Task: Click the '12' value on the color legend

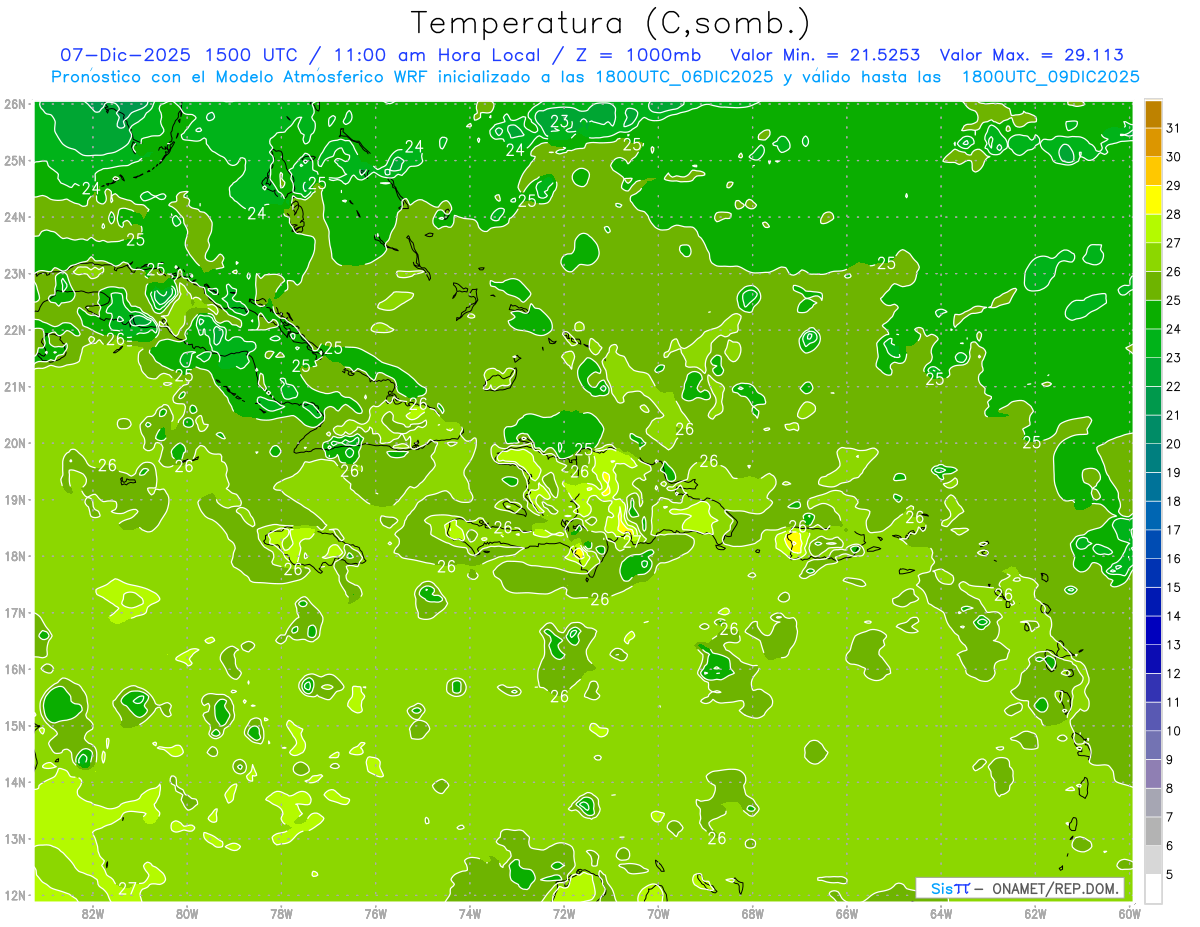Action: point(1173,673)
